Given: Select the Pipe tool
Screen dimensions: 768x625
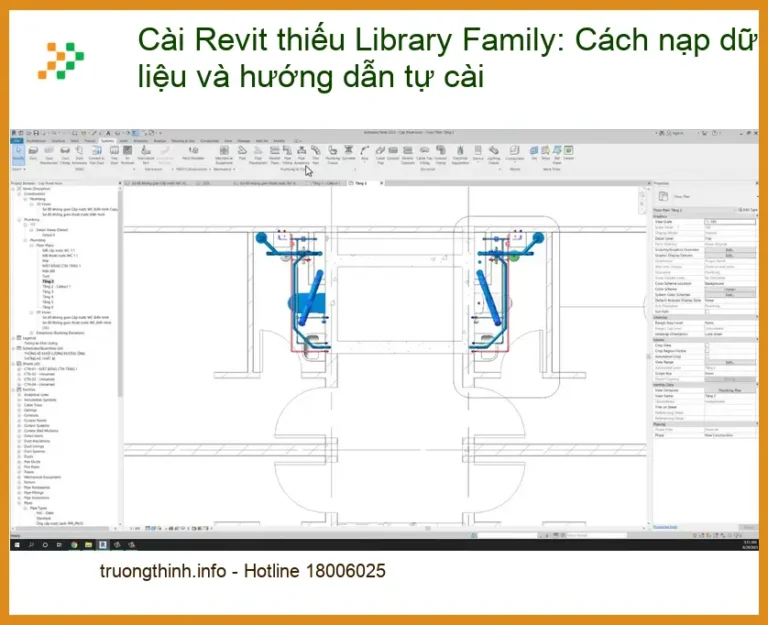Looking at the screenshot, I should pyautogui.click(x=242, y=153).
